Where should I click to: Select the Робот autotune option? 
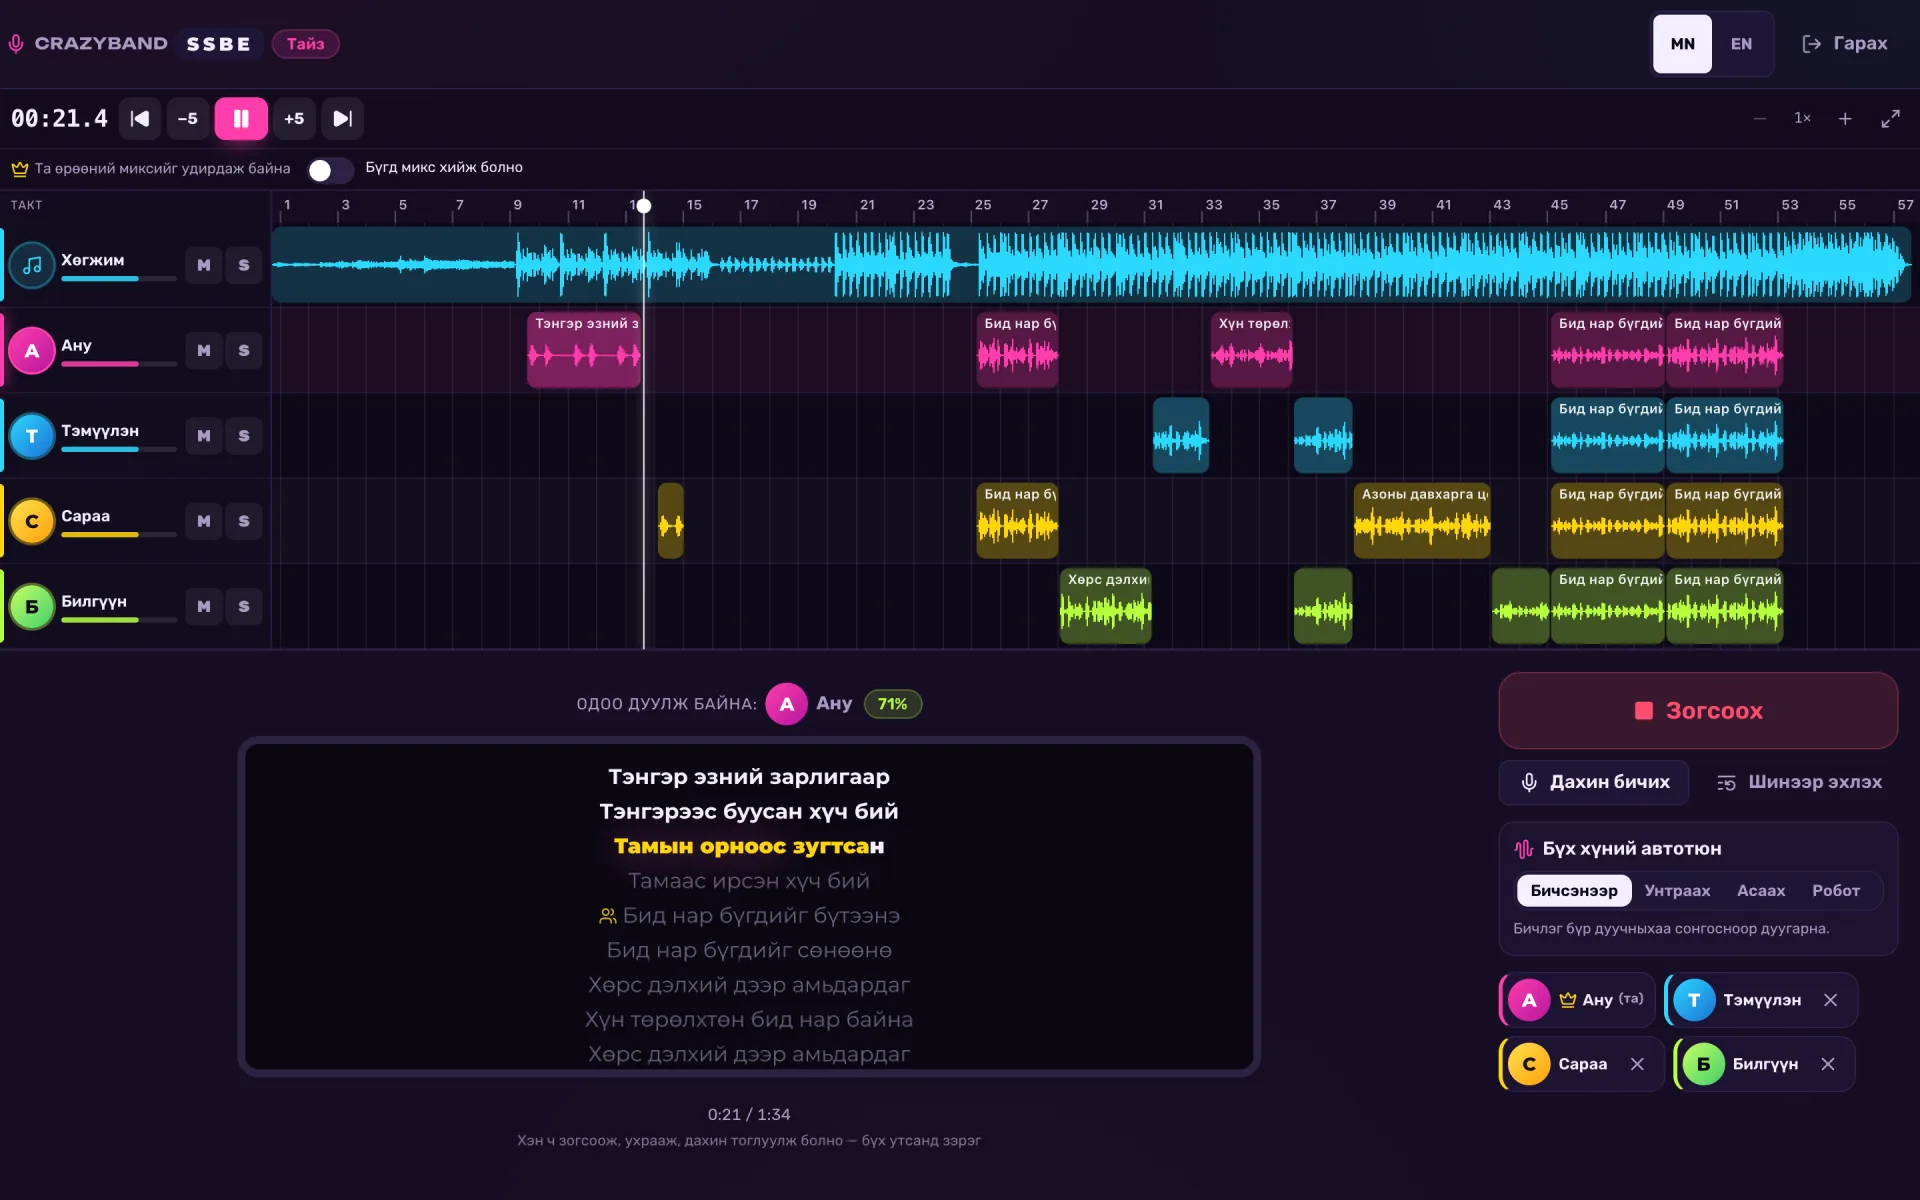point(1836,890)
